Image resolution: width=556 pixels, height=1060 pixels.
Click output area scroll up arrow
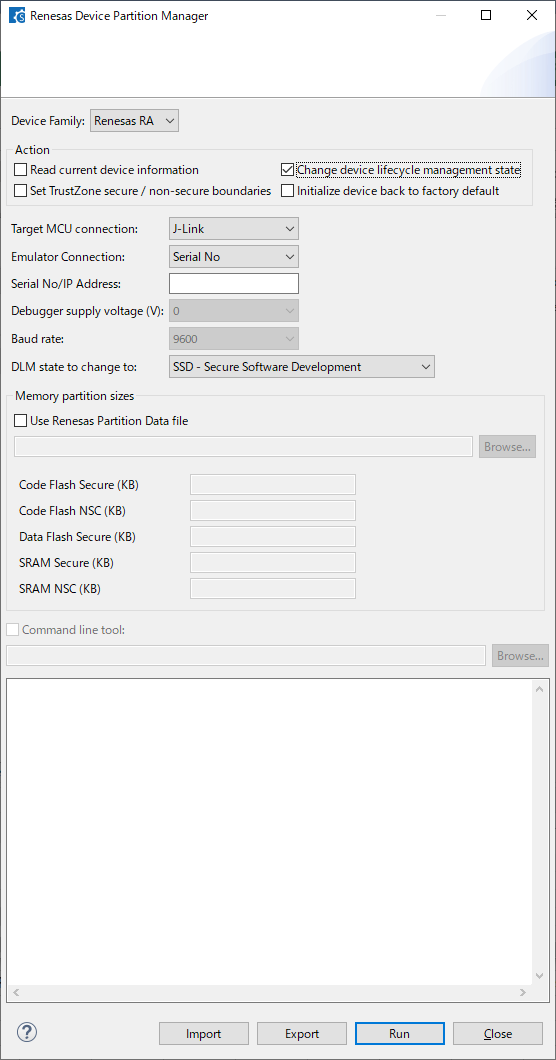(539, 690)
